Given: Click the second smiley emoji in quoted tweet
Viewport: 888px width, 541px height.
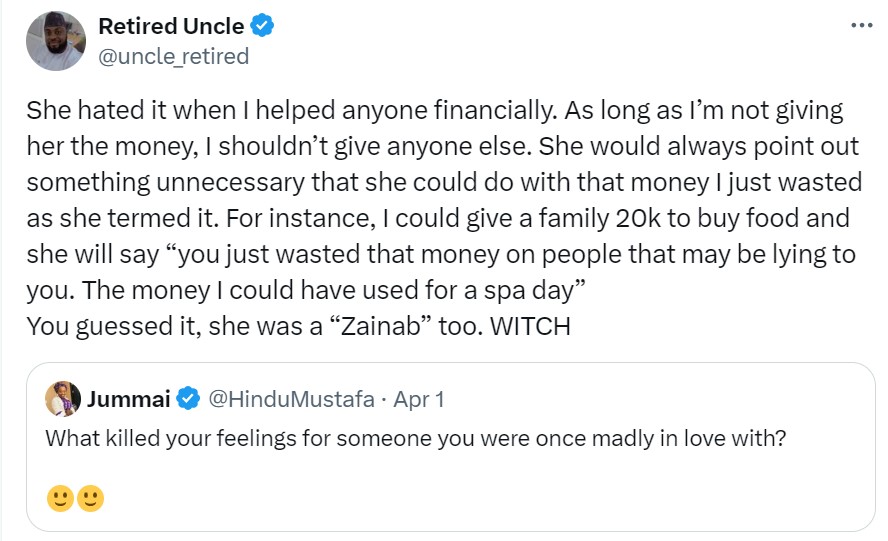Looking at the screenshot, I should [90, 497].
